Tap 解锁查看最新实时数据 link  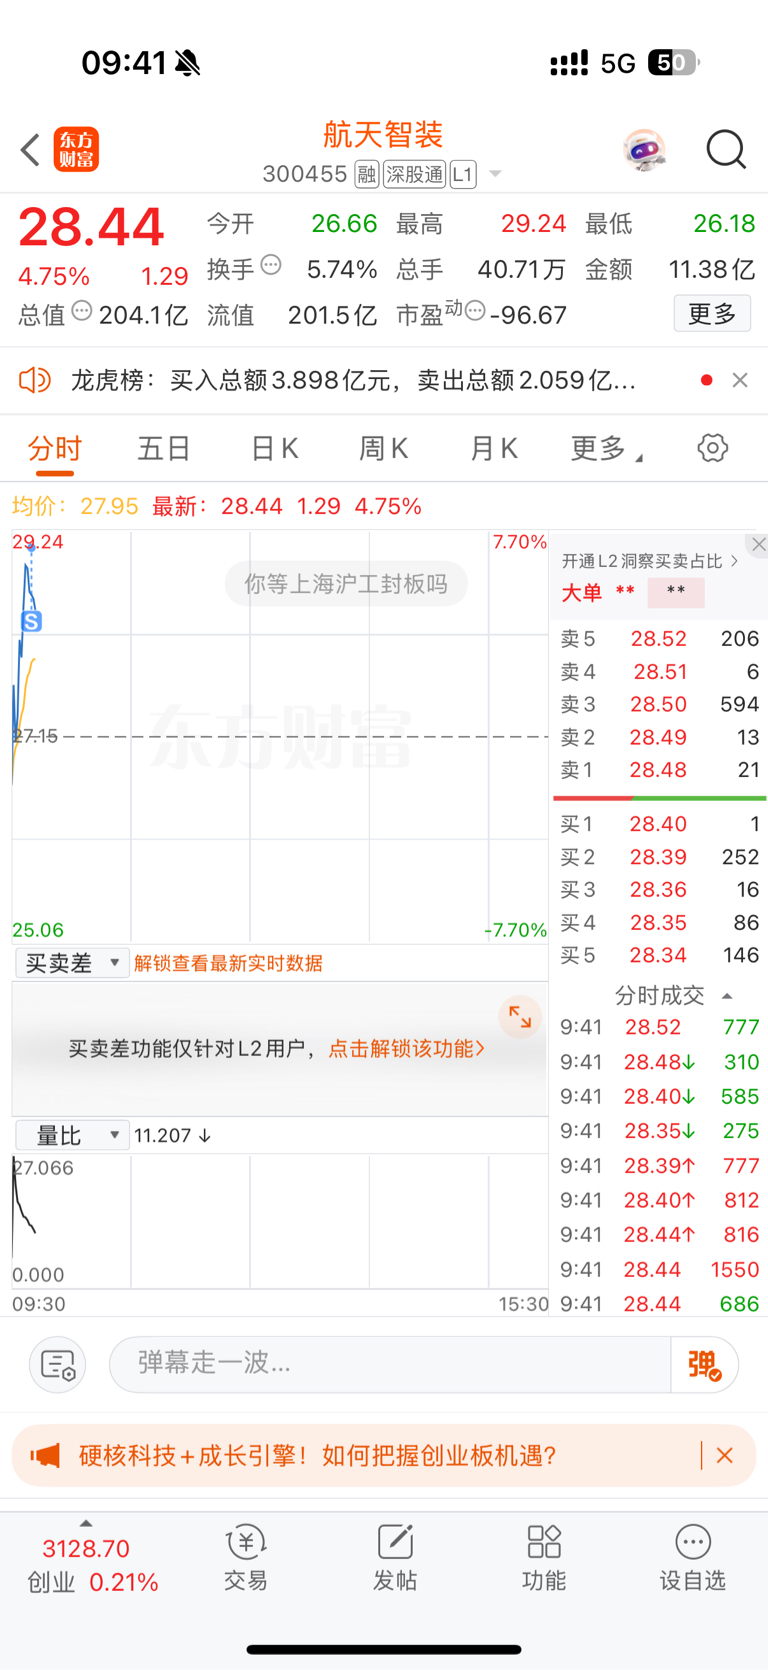[228, 963]
